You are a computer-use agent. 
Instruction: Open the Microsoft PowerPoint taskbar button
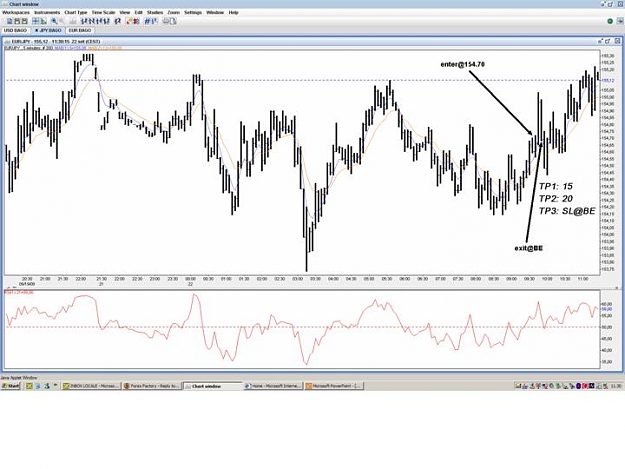(x=334, y=386)
